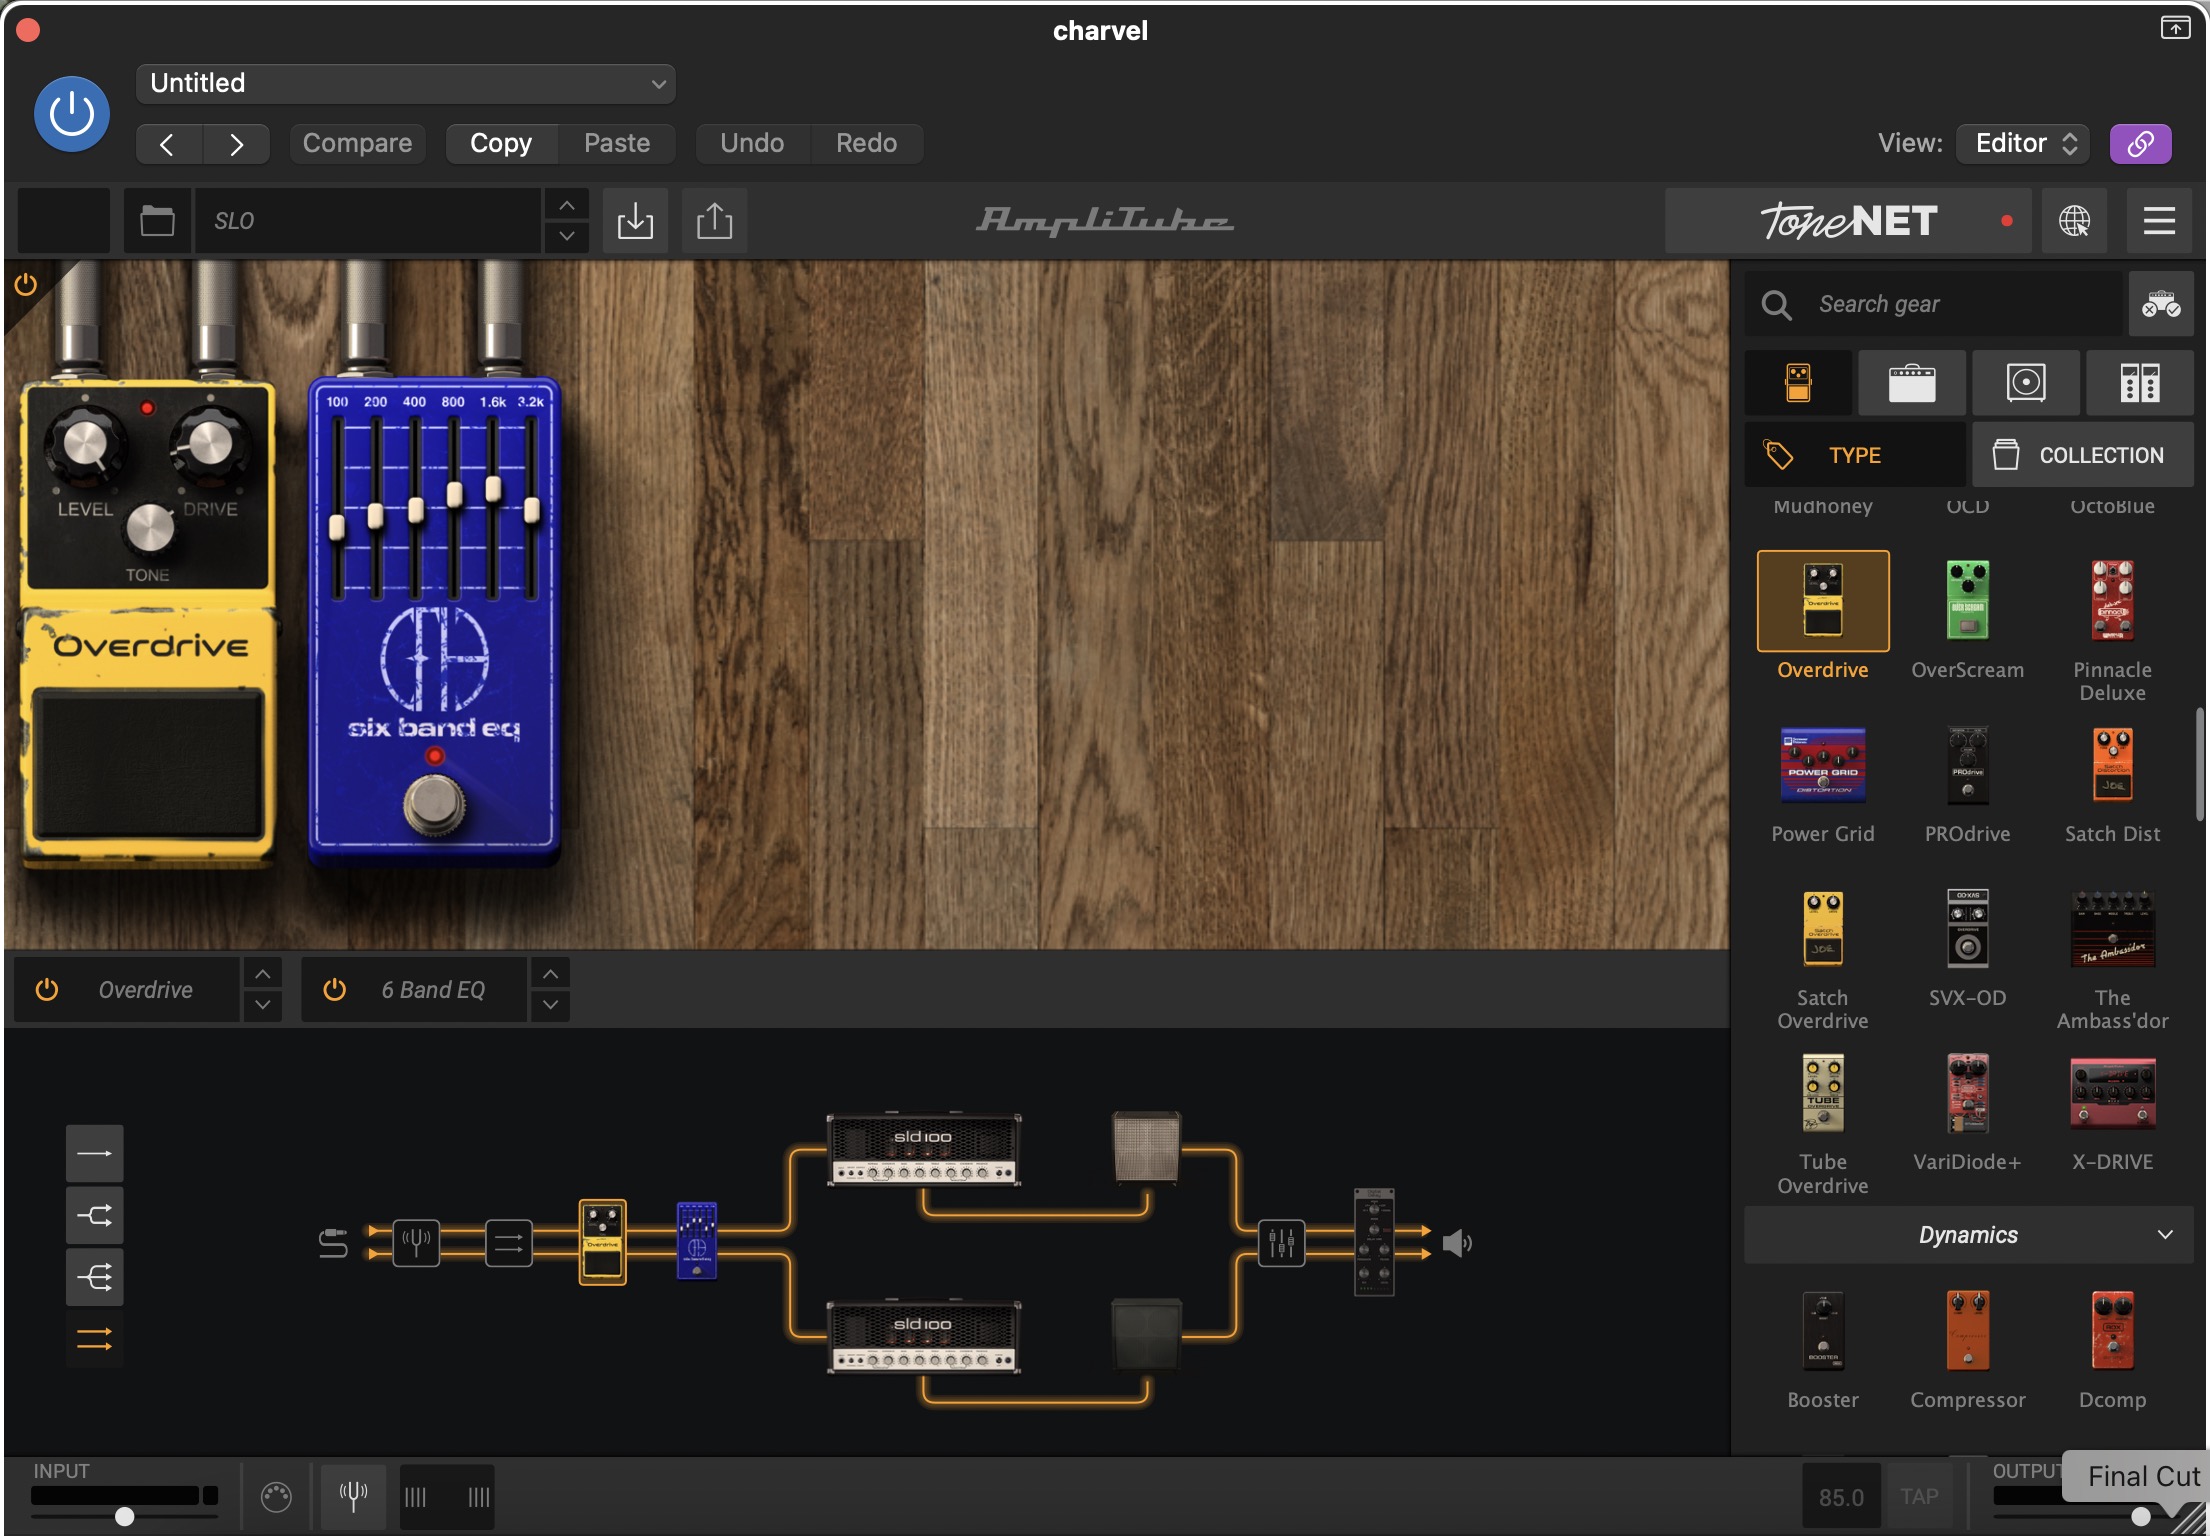Click the custom shop cart icon
The image size is (2210, 1536).
(x=2161, y=304)
